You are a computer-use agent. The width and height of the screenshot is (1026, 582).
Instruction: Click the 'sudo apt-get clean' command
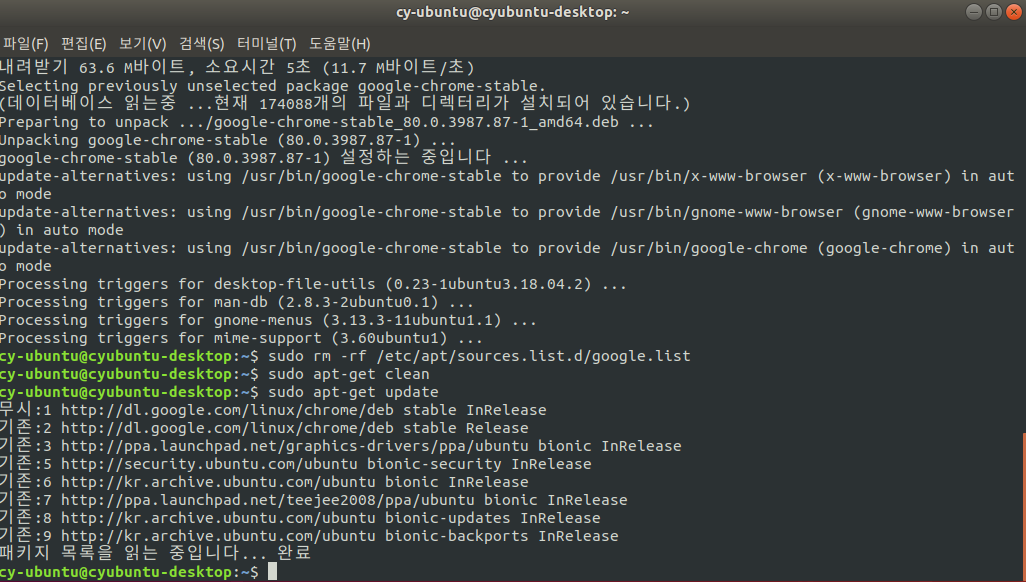click(349, 374)
